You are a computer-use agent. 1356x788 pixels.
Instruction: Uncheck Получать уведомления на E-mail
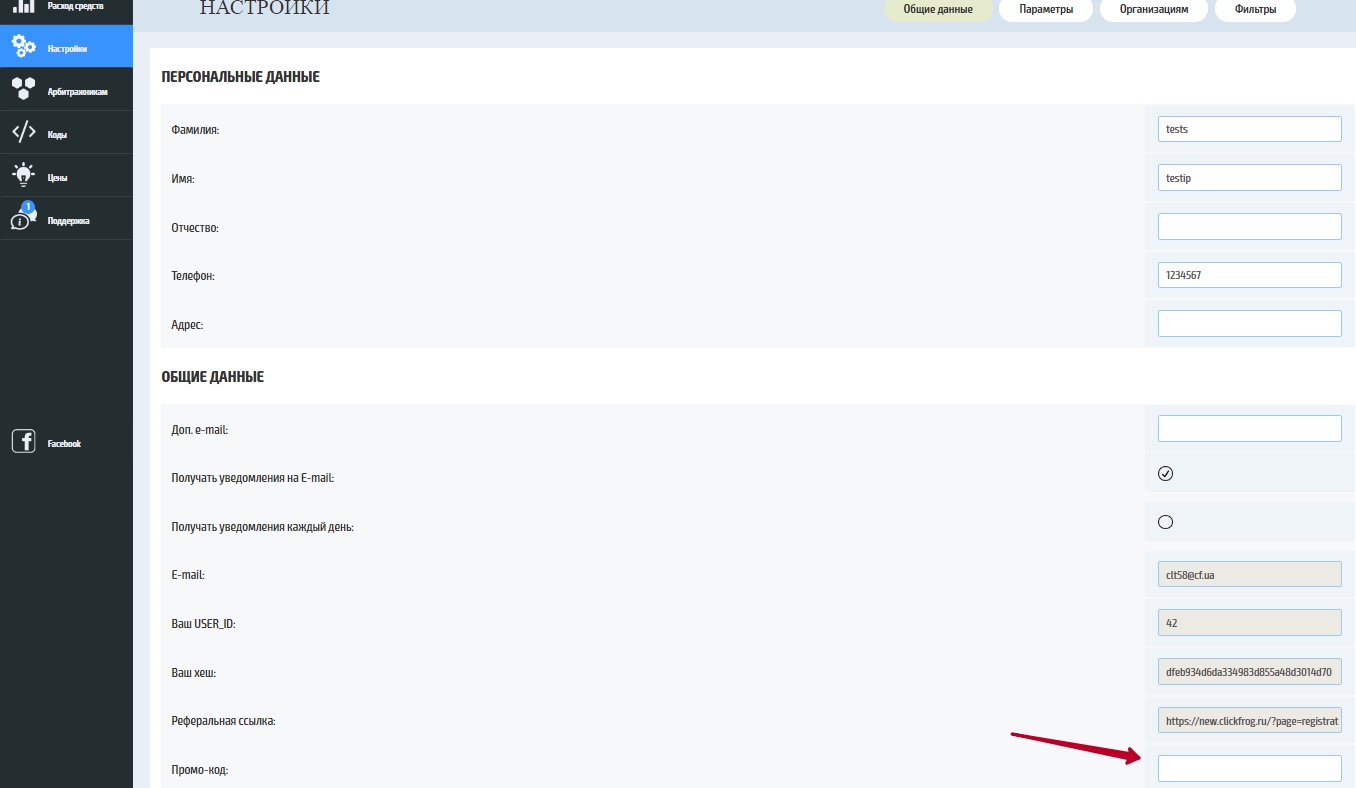(1165, 474)
